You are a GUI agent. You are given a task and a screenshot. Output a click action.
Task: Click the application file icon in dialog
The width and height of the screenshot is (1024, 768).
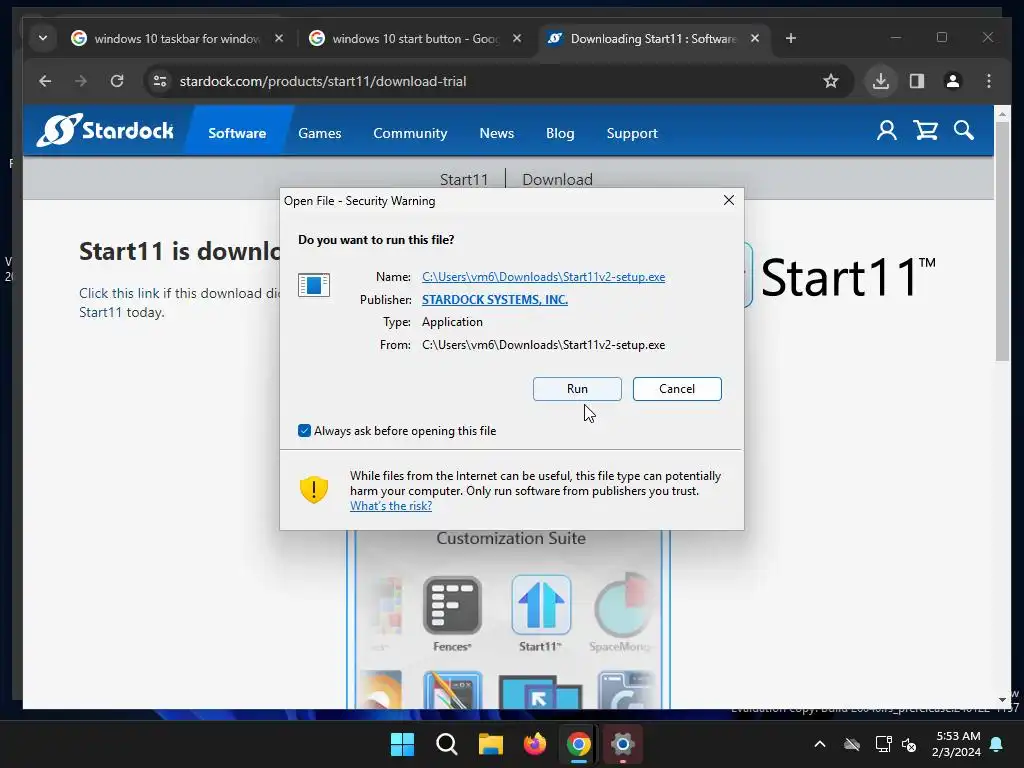(x=313, y=285)
